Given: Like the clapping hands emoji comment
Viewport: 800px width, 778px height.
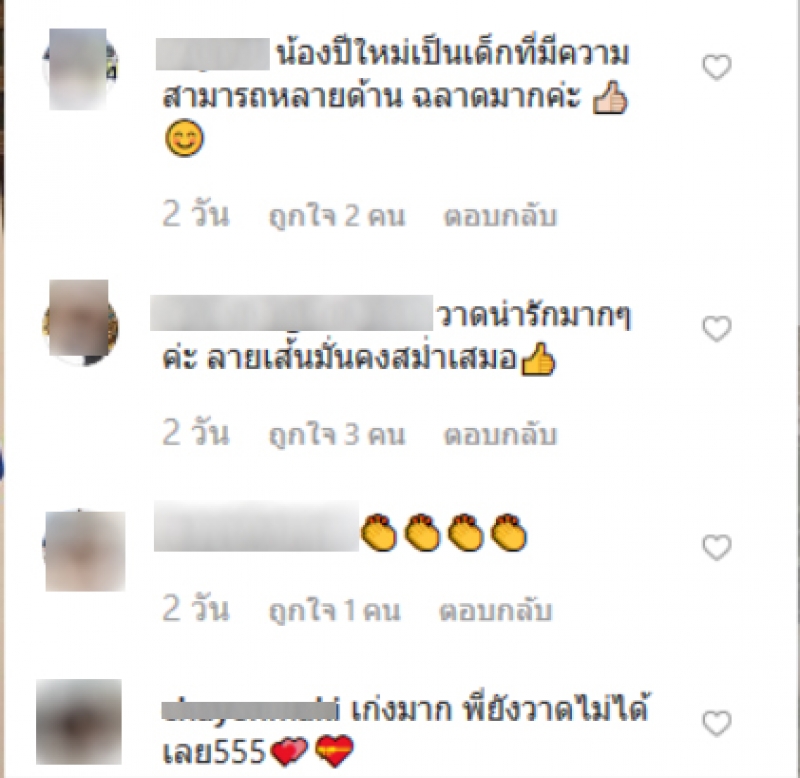Looking at the screenshot, I should click(717, 547).
